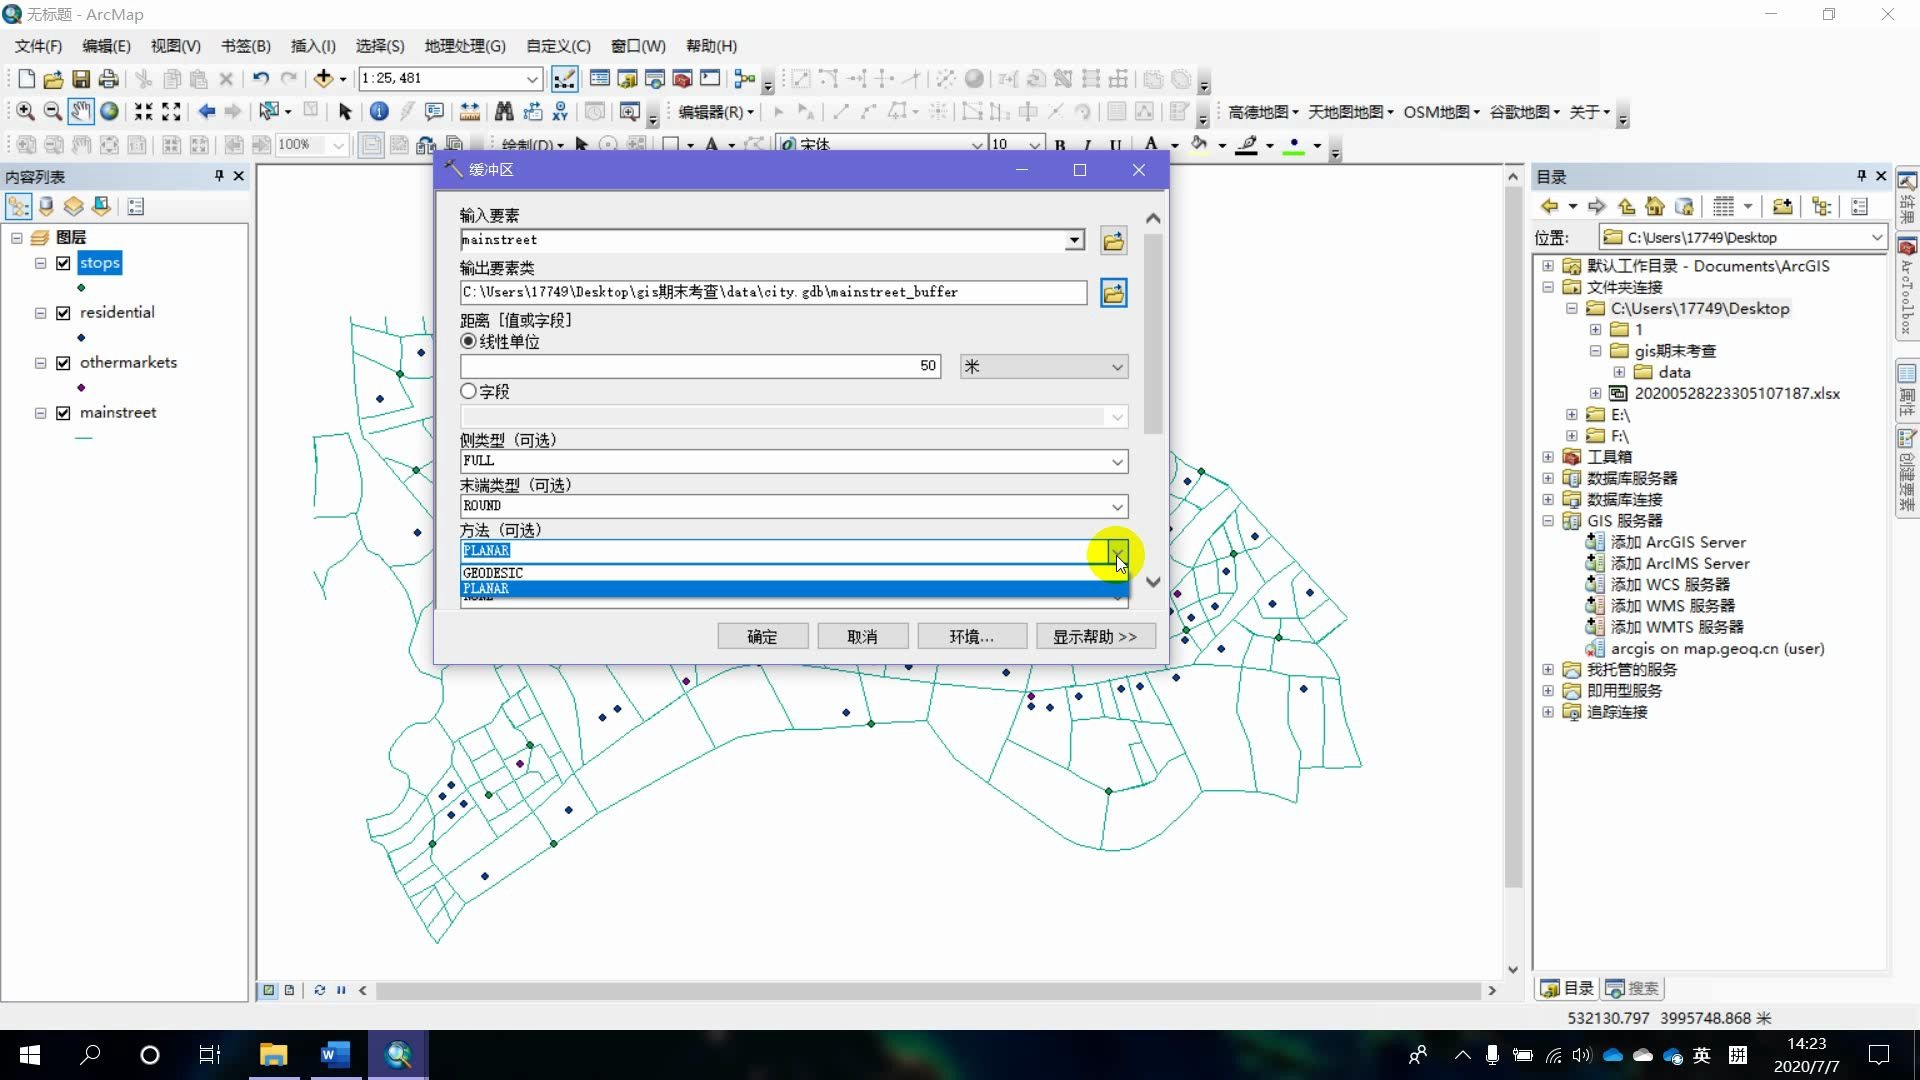Select the Zoom In magnifier tool
Image resolution: width=1920 pixels, height=1080 pixels.
[x=25, y=111]
